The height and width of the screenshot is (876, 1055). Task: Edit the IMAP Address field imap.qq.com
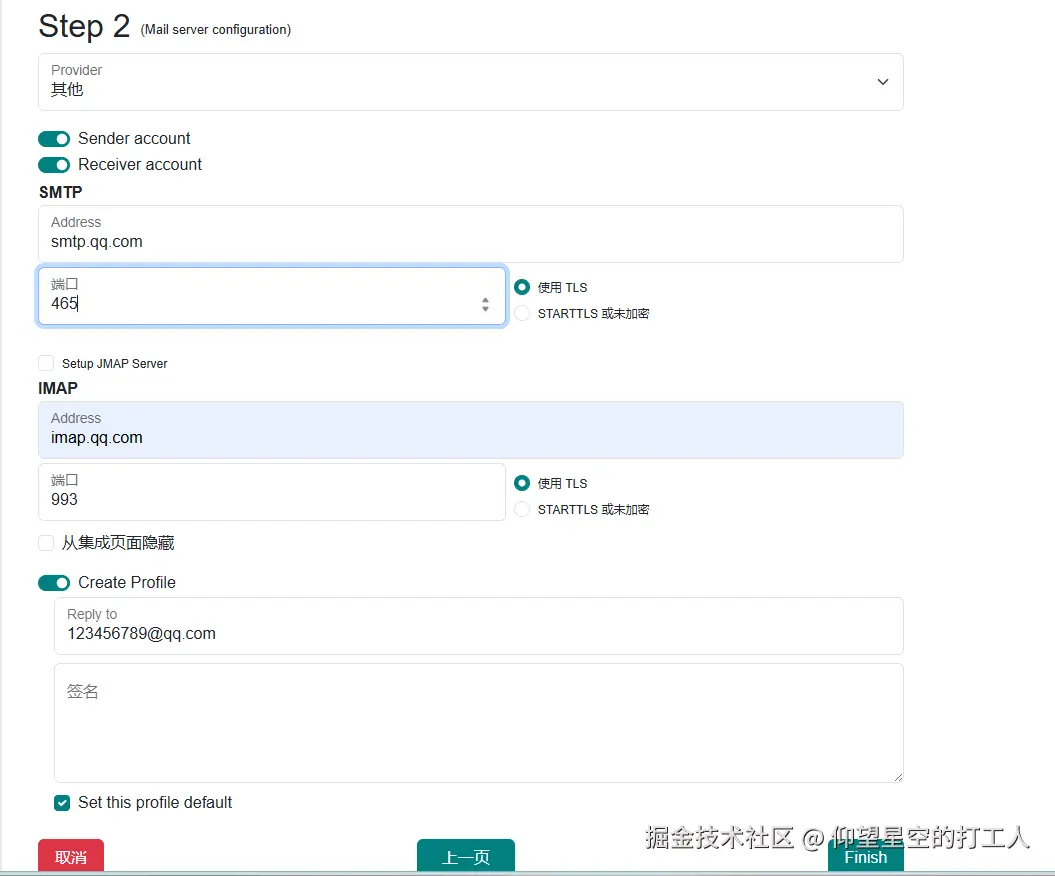[x=470, y=430]
